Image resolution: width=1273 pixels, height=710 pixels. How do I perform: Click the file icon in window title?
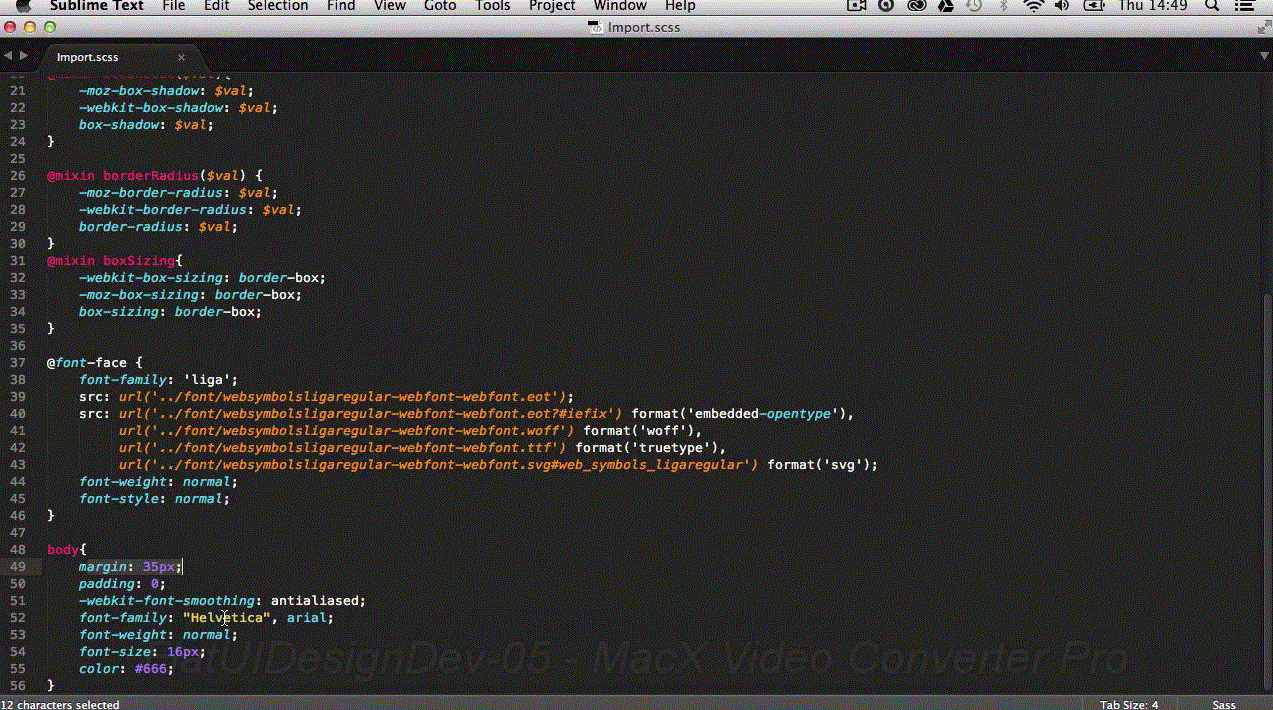(x=597, y=28)
